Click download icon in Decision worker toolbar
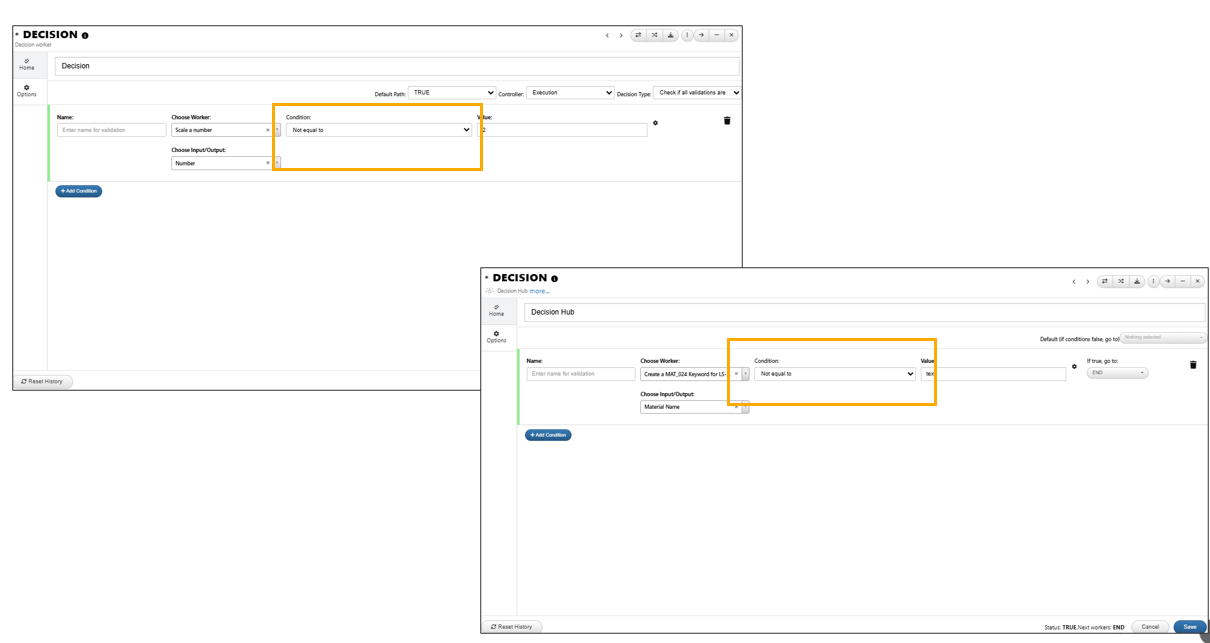Viewport: 1210px width, 643px height. [x=670, y=35]
